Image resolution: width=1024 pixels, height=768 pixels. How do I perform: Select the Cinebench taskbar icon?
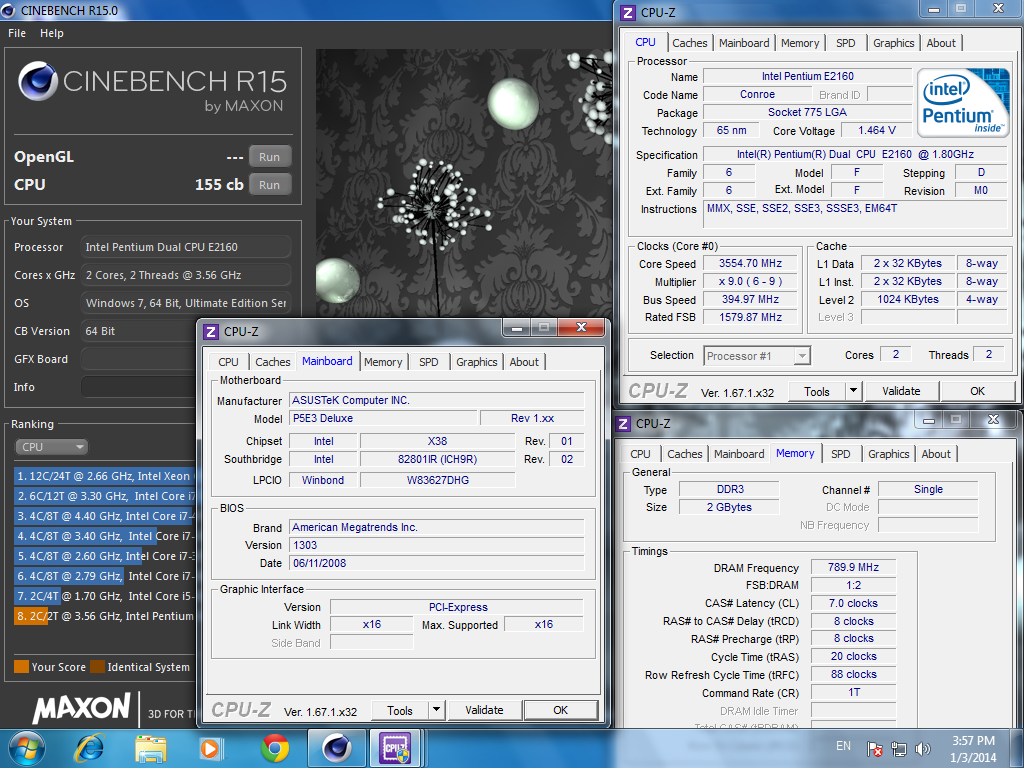(337, 748)
